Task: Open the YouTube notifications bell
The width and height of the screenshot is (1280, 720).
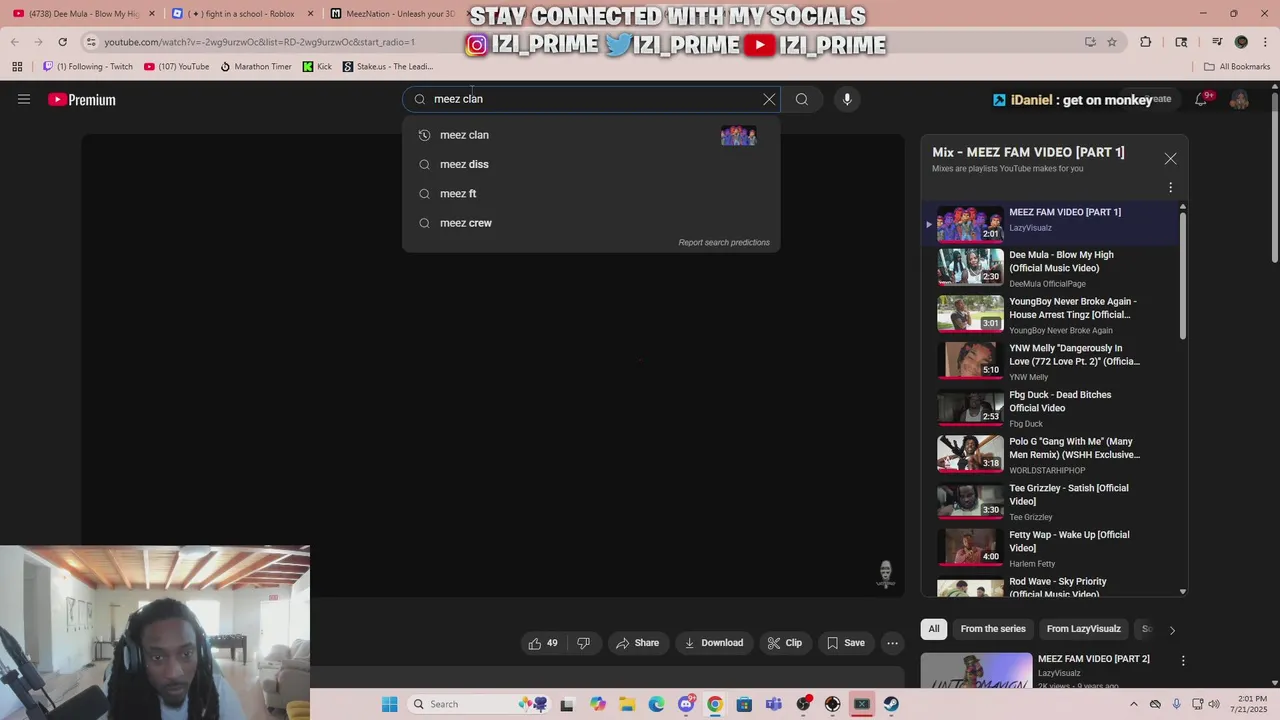Action: [1201, 99]
